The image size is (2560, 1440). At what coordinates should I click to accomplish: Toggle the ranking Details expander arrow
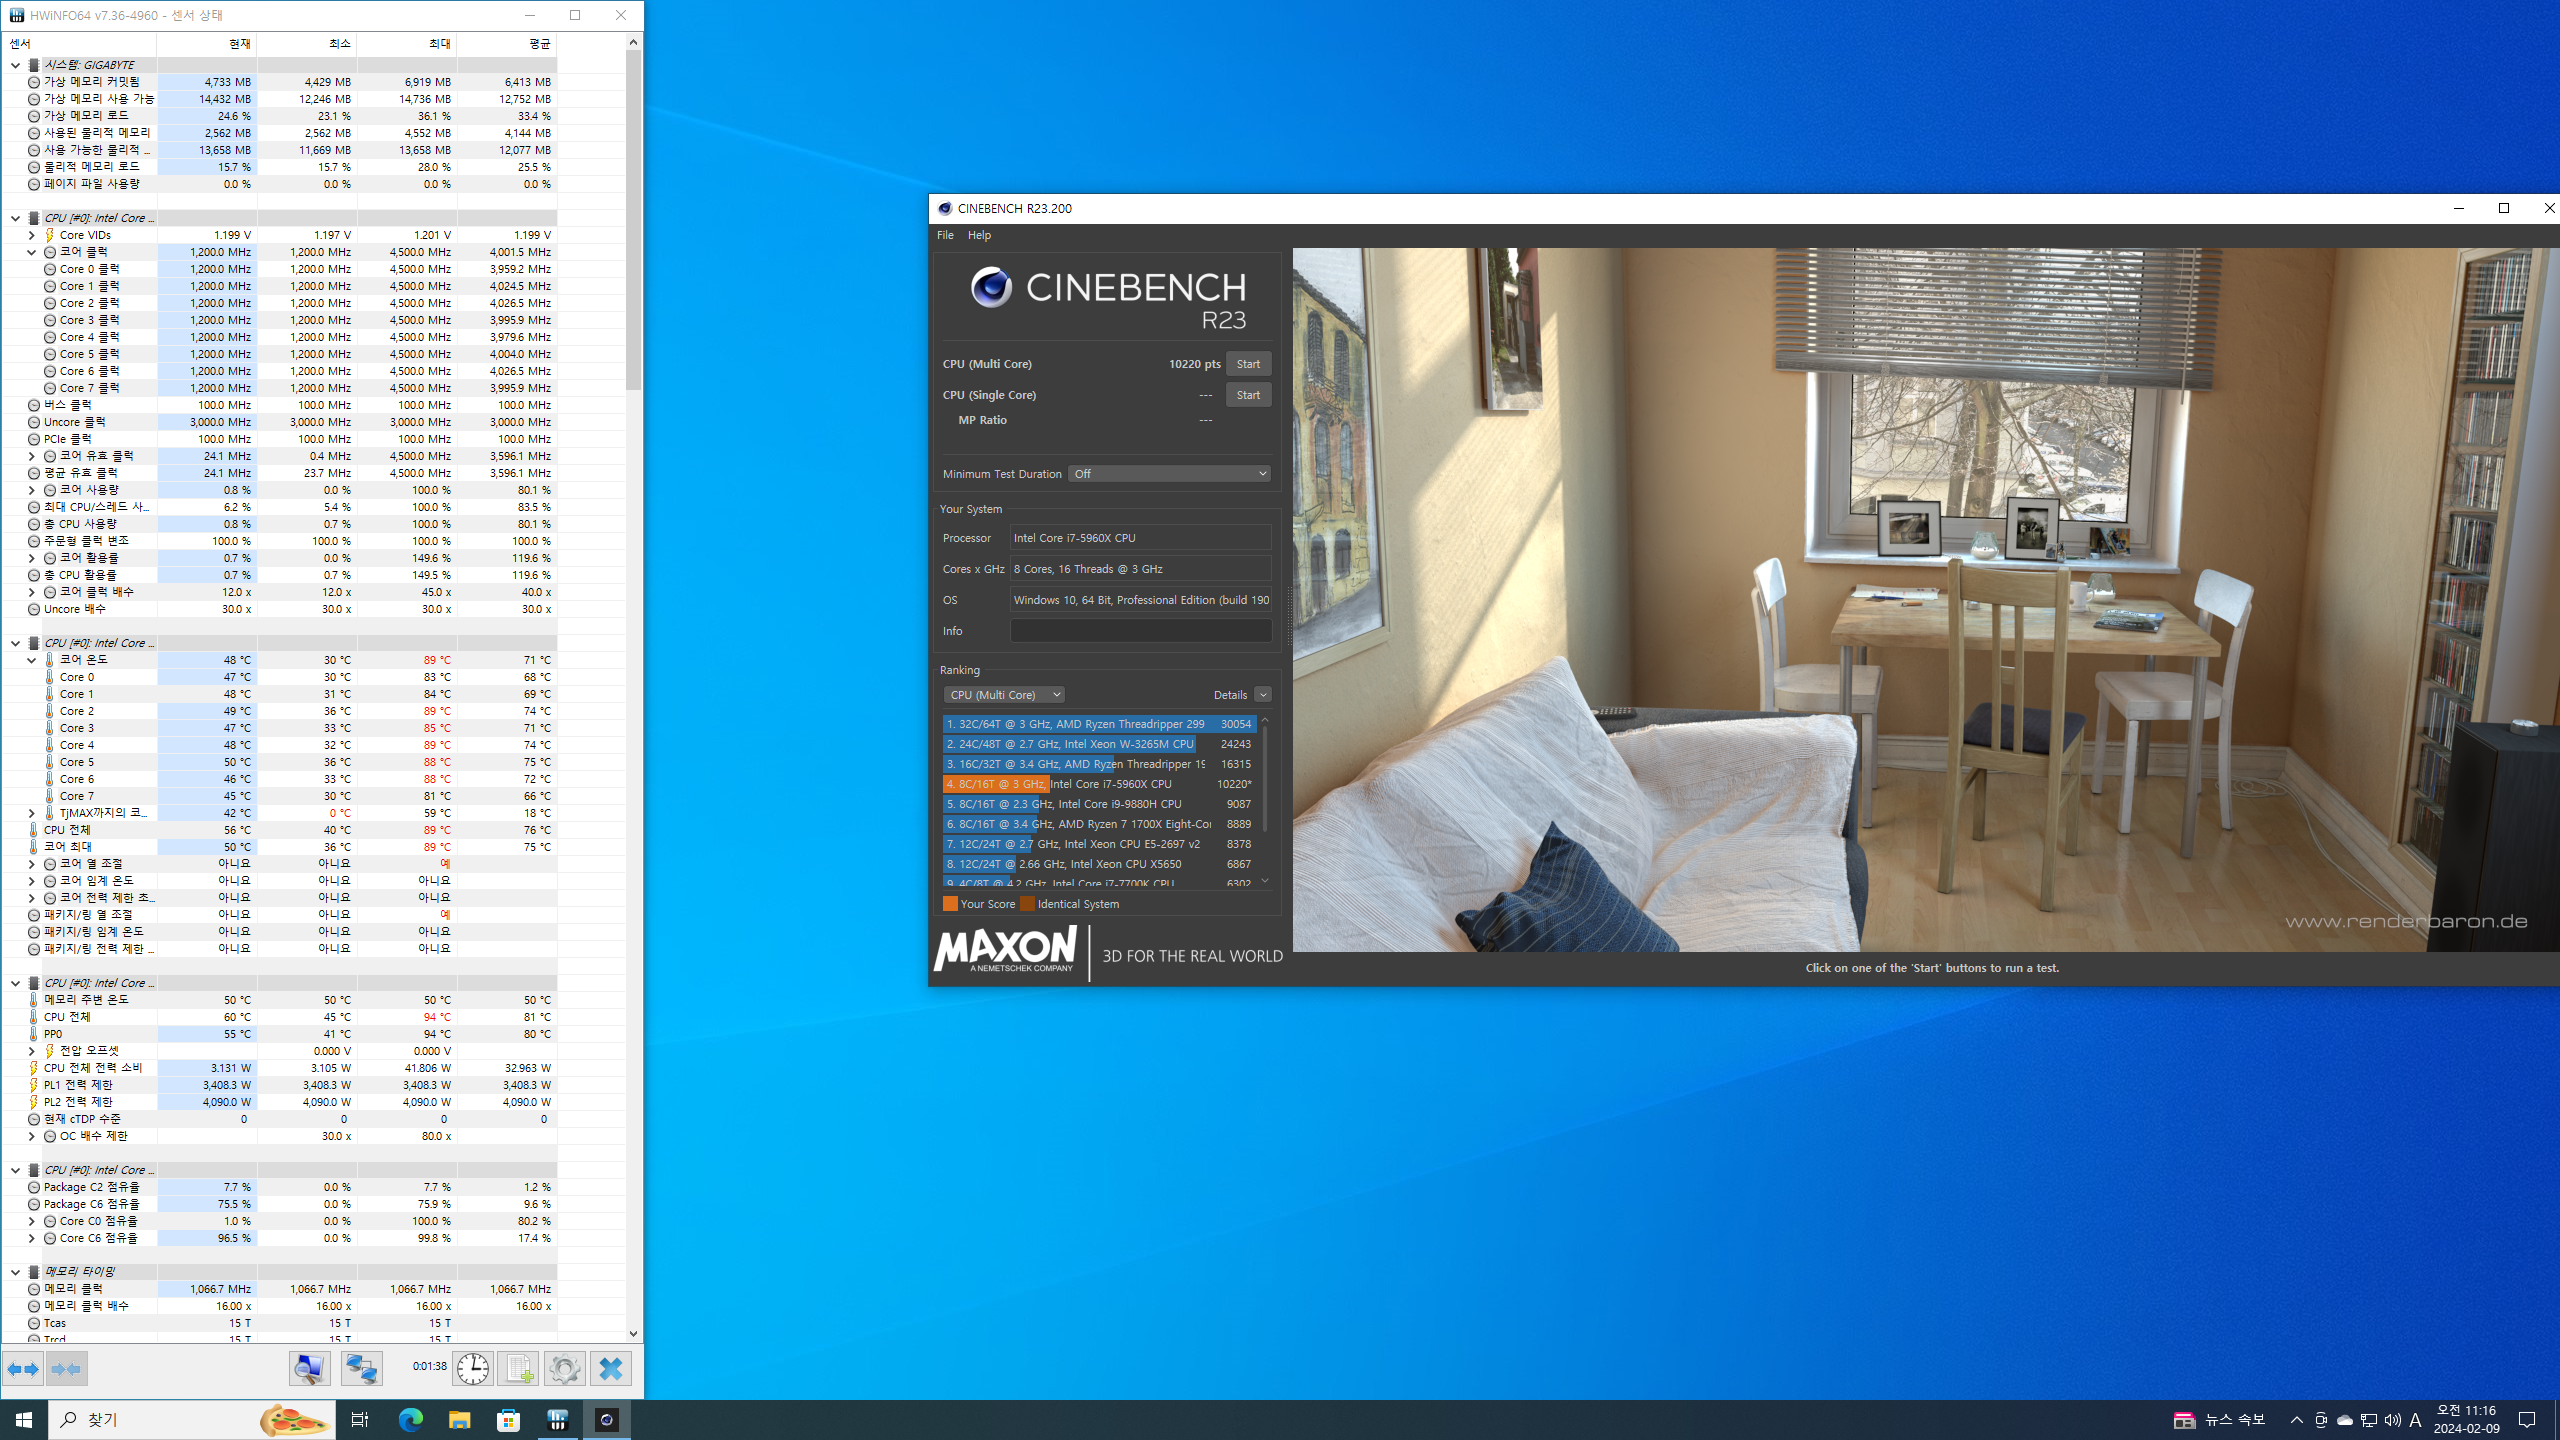(x=1263, y=695)
